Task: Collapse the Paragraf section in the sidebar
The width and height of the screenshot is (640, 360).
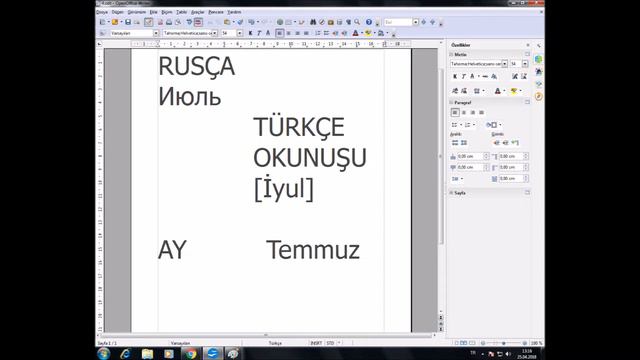Action: point(451,102)
